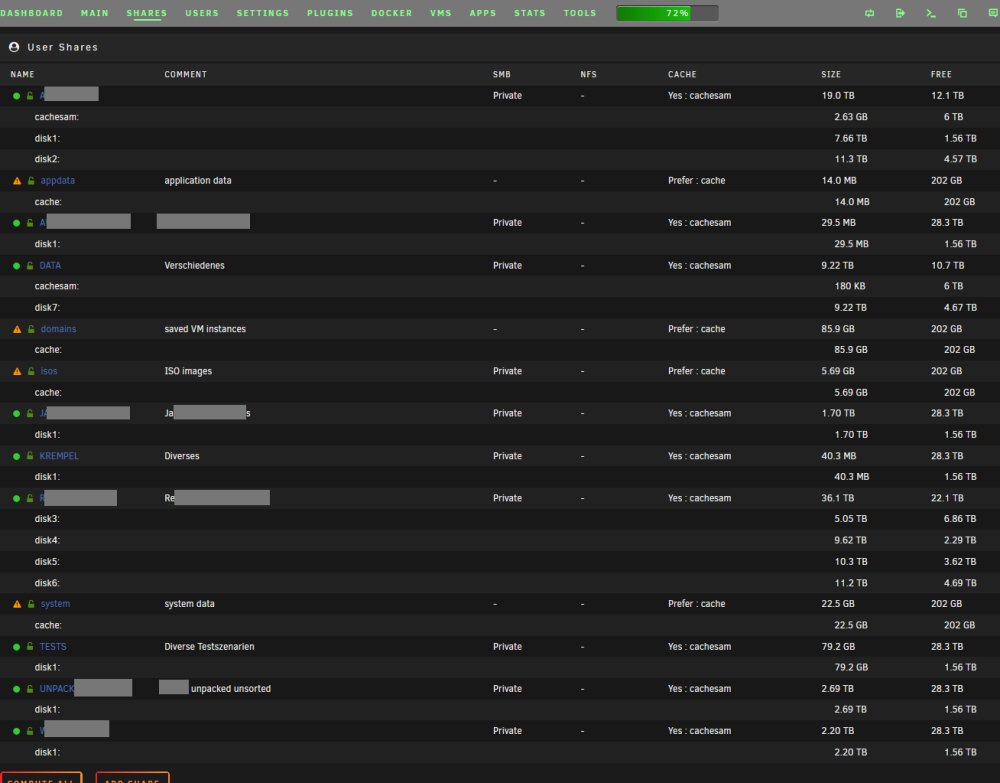Open the Stats tab
1000x783 pixels.
click(x=530, y=13)
